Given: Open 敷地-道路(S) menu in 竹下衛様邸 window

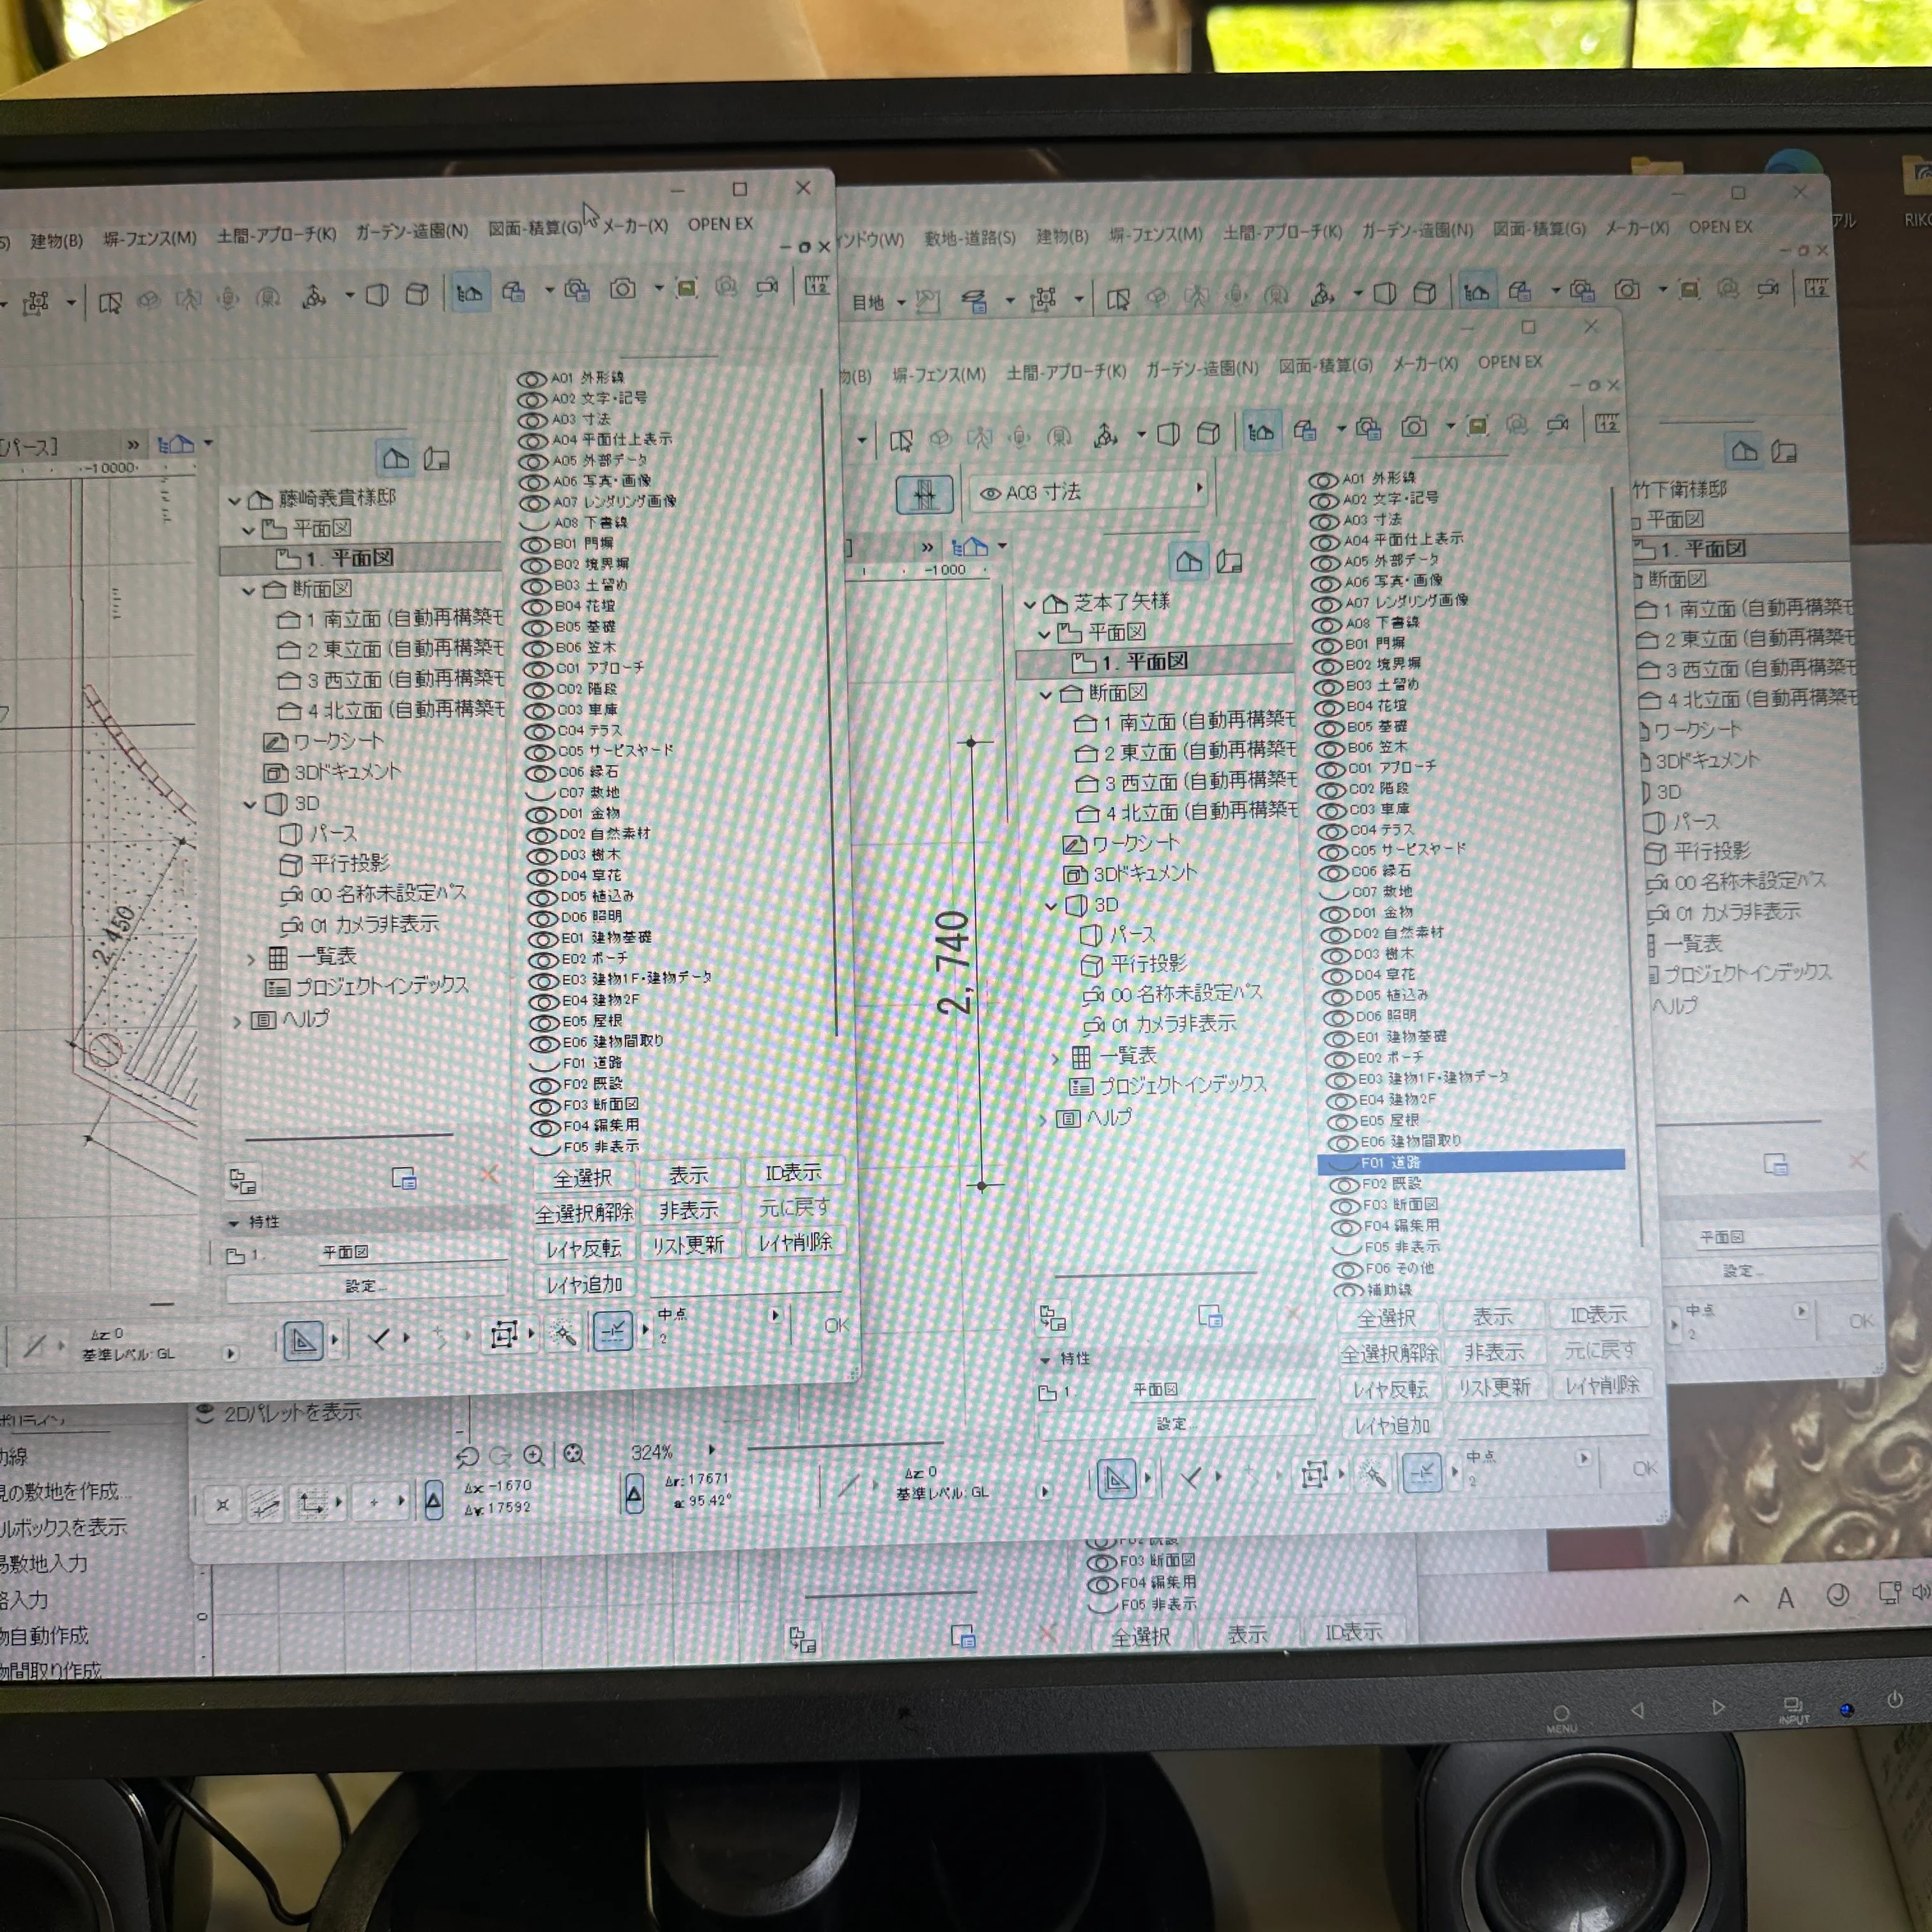Looking at the screenshot, I should (x=969, y=238).
